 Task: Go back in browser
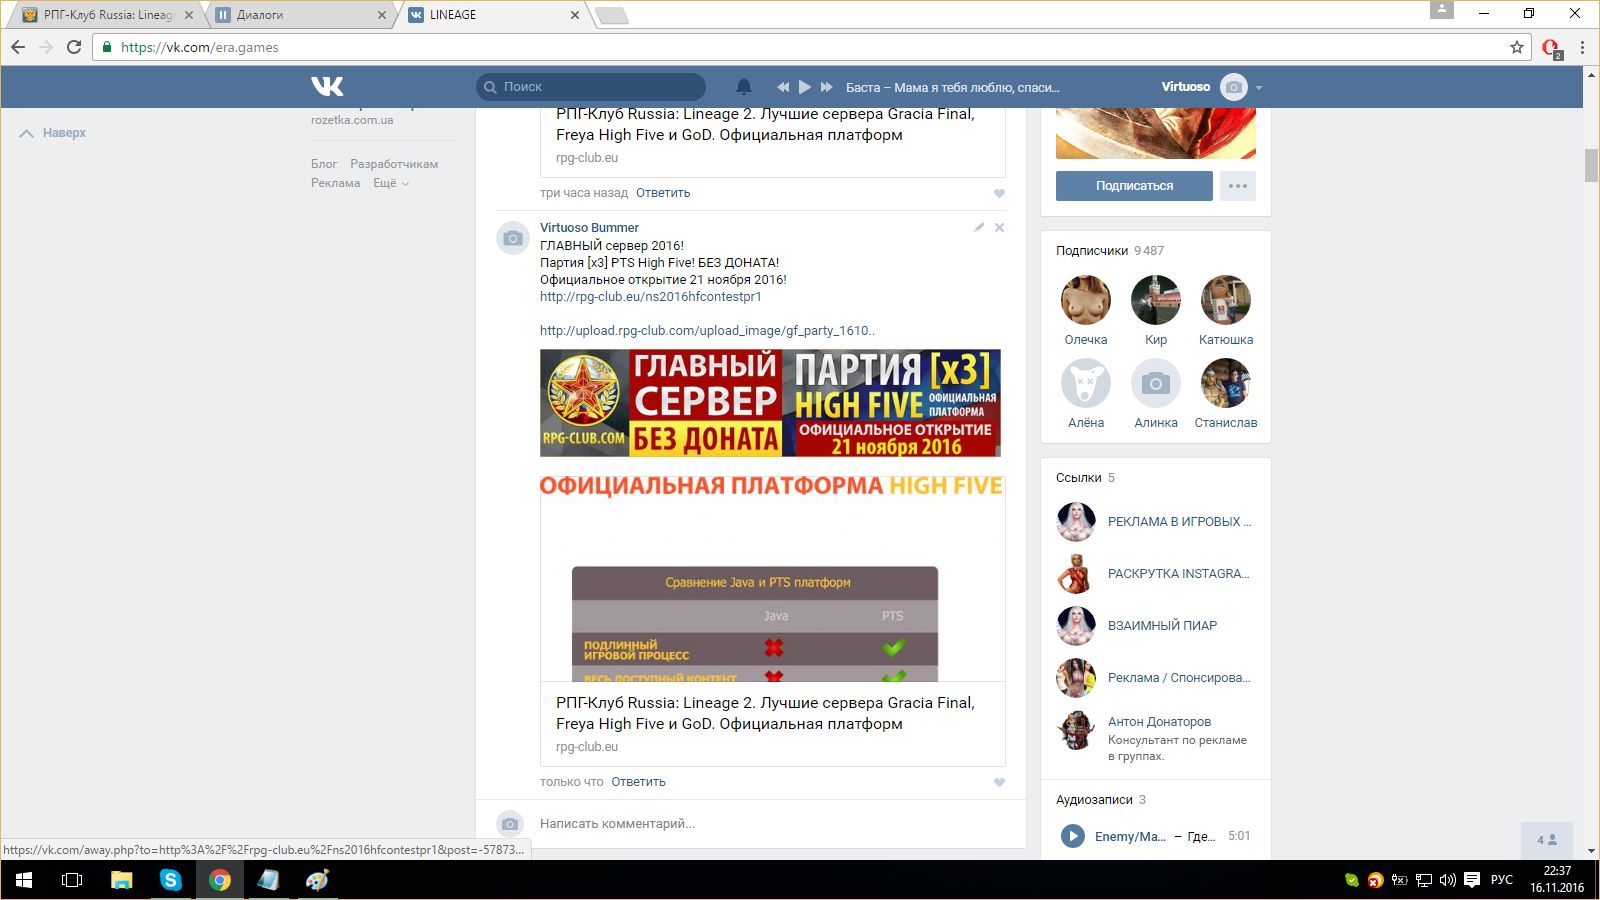(x=18, y=47)
